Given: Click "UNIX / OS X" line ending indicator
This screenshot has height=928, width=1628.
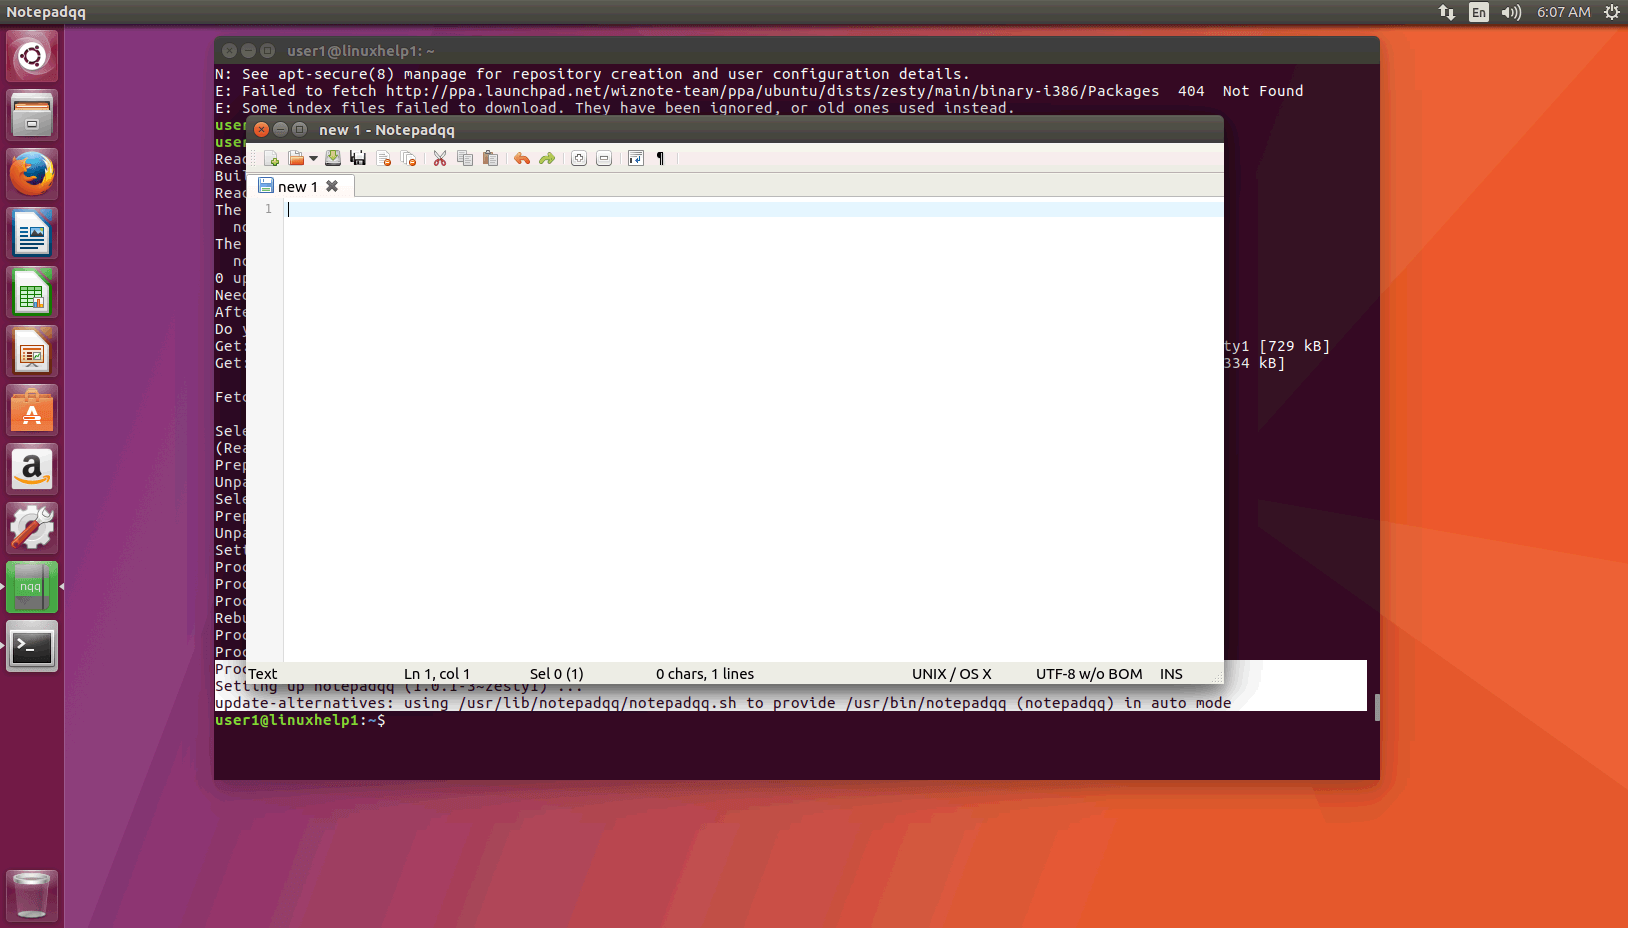Looking at the screenshot, I should 952,674.
